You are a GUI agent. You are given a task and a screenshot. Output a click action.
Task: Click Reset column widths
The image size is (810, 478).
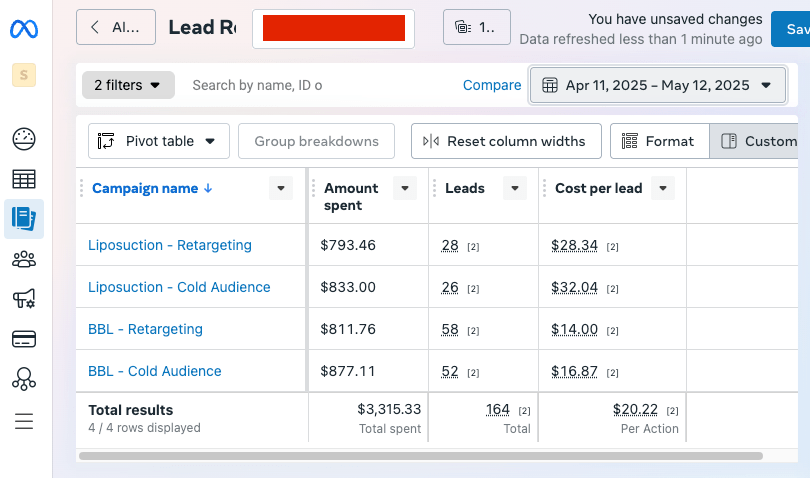[506, 141]
